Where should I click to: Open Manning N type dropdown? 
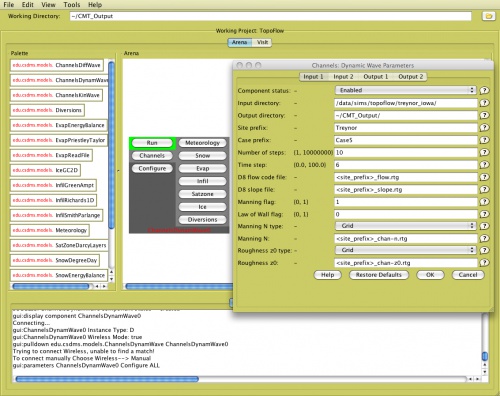click(406, 226)
